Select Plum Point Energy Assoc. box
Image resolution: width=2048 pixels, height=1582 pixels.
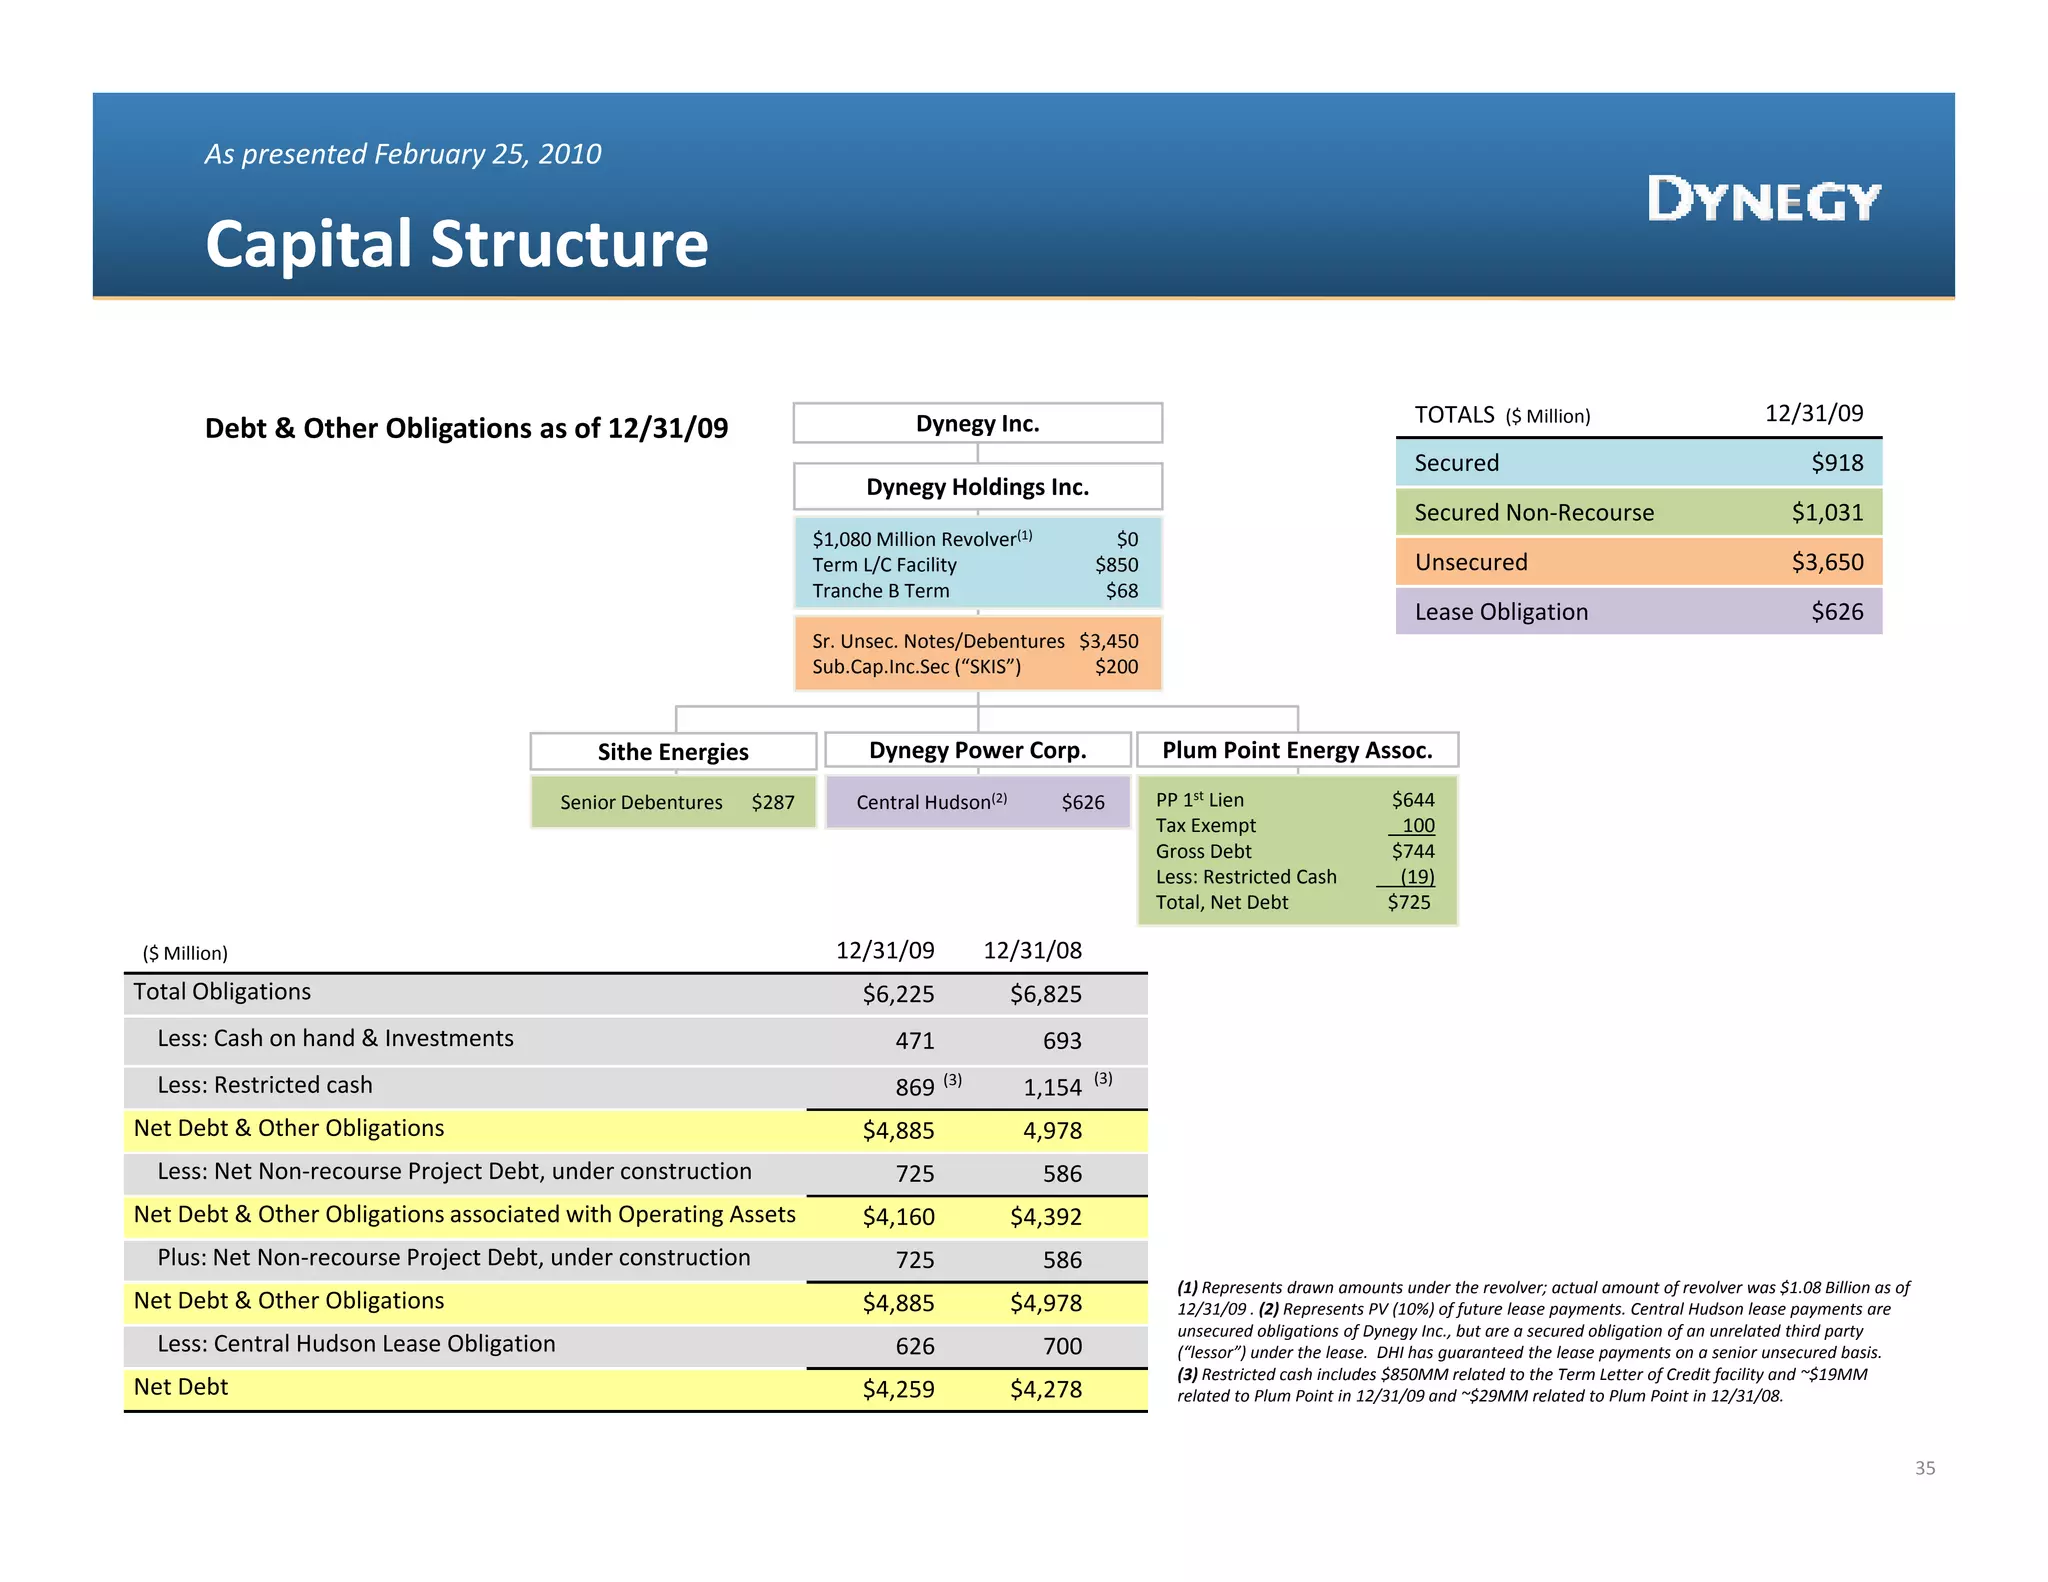tap(1297, 750)
